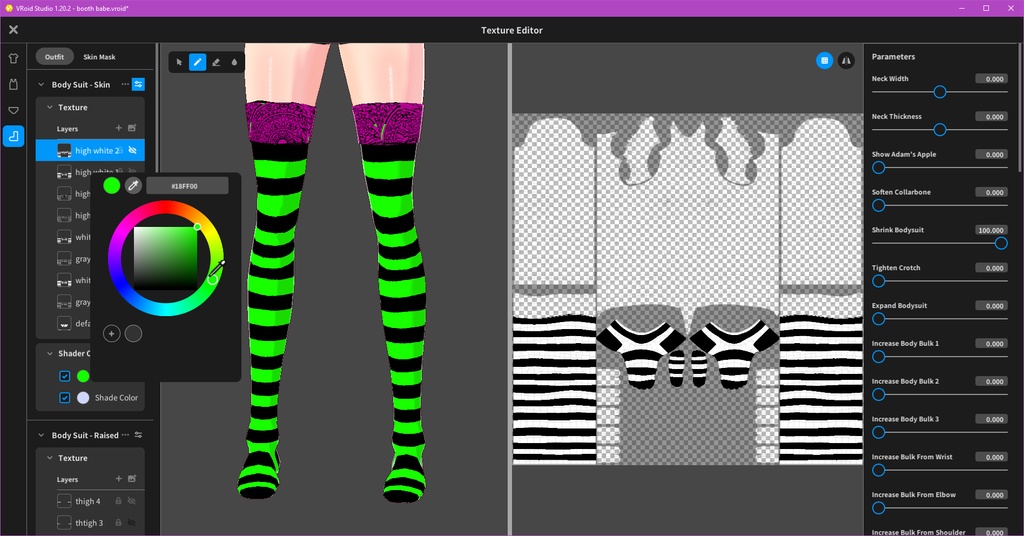Select the brush pen tool
This screenshot has width=1024, height=536.
click(x=197, y=62)
